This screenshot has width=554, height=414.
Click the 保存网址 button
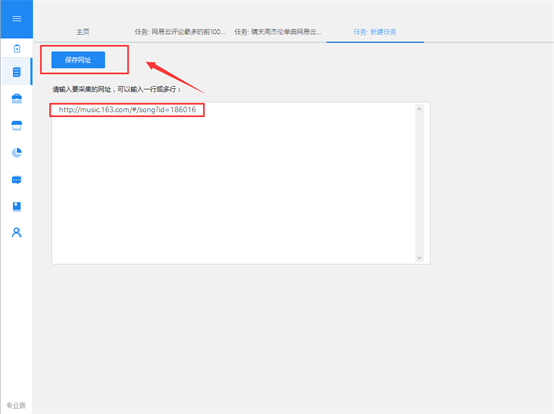pos(78,60)
